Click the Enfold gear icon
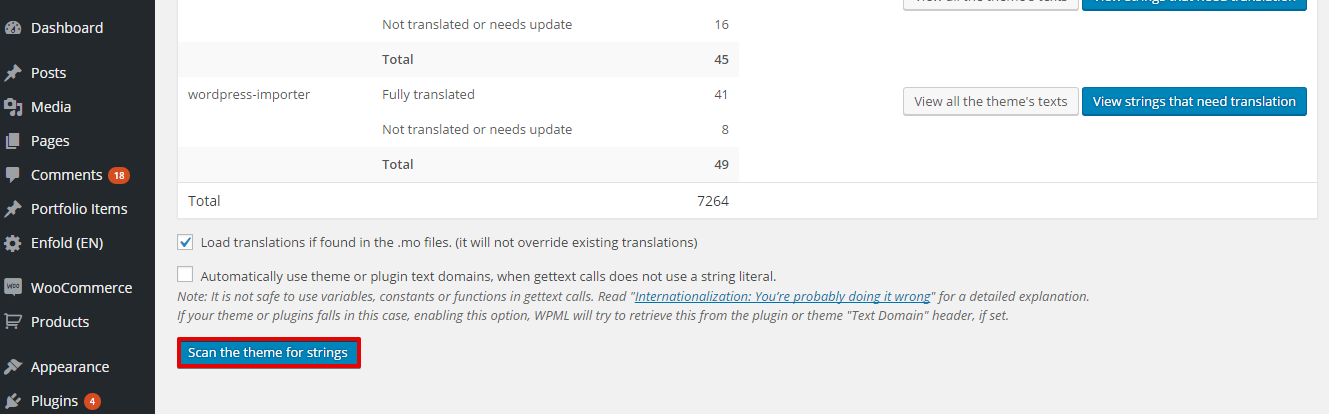The width and height of the screenshot is (1329, 414). point(13,243)
